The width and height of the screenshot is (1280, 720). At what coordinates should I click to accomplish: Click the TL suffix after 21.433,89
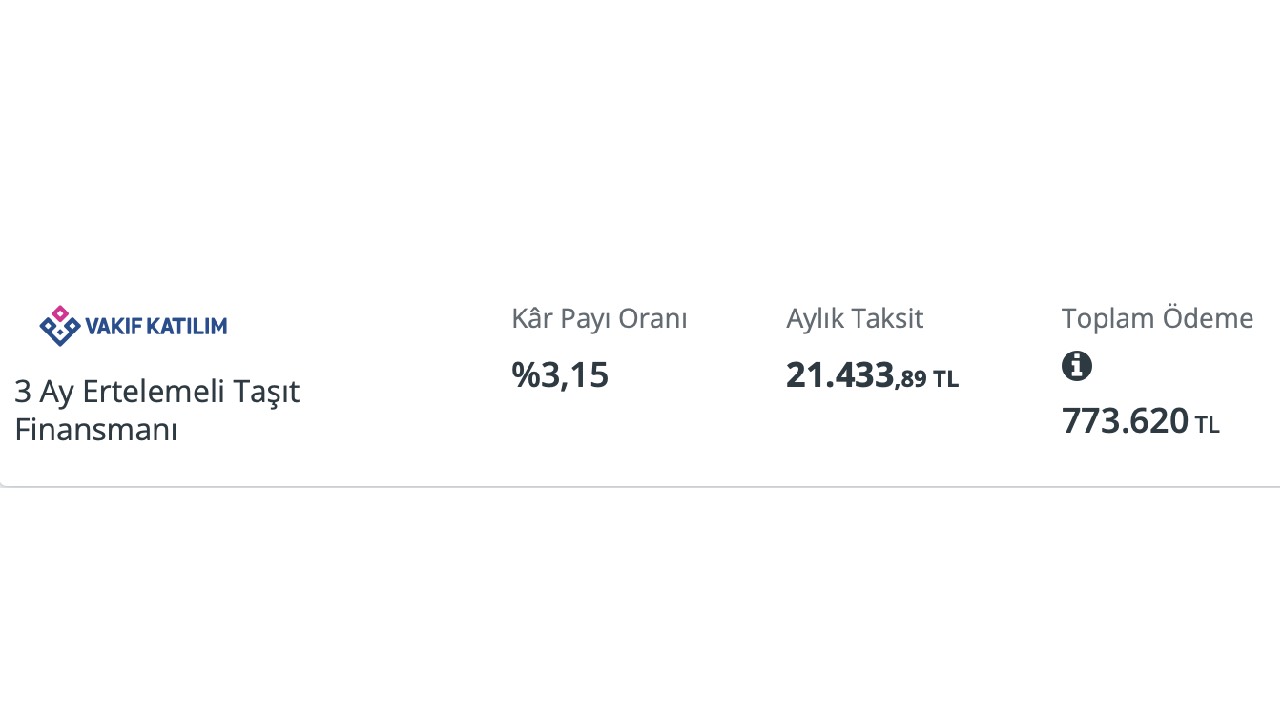946,380
